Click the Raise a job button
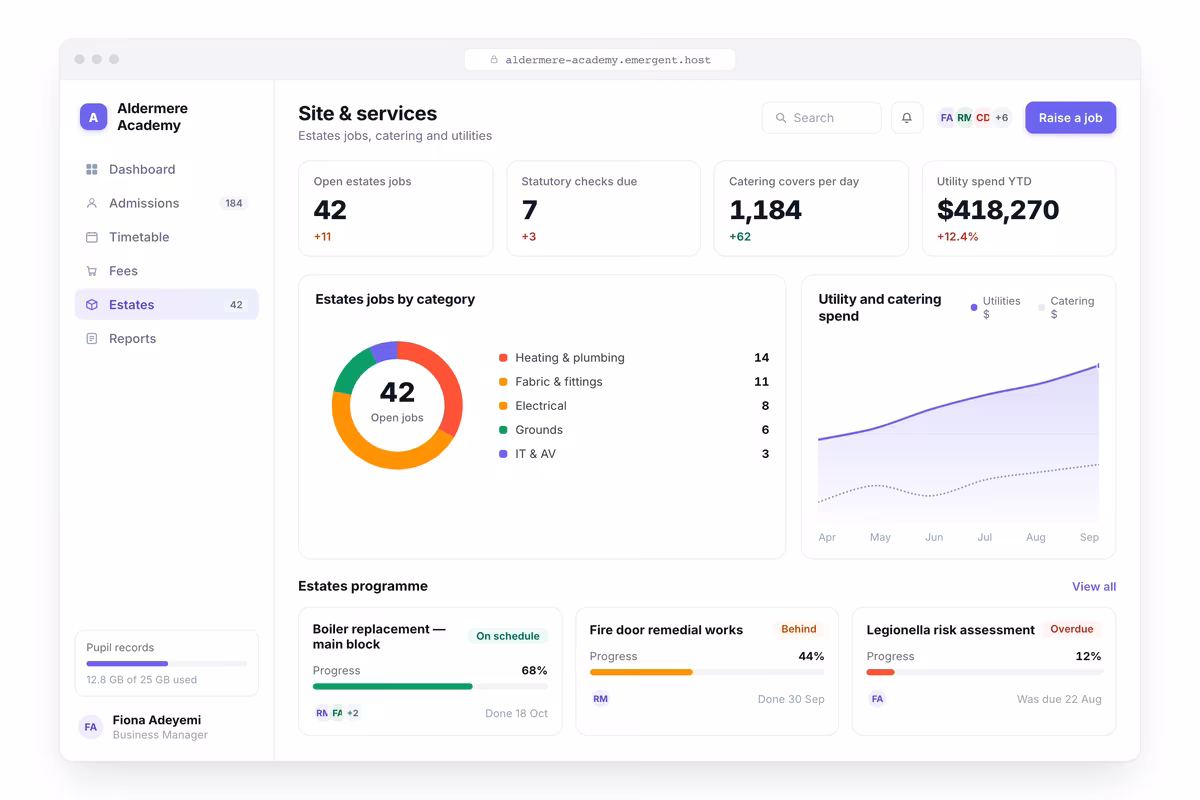Image resolution: width=1200 pixels, height=800 pixels. (x=1070, y=118)
